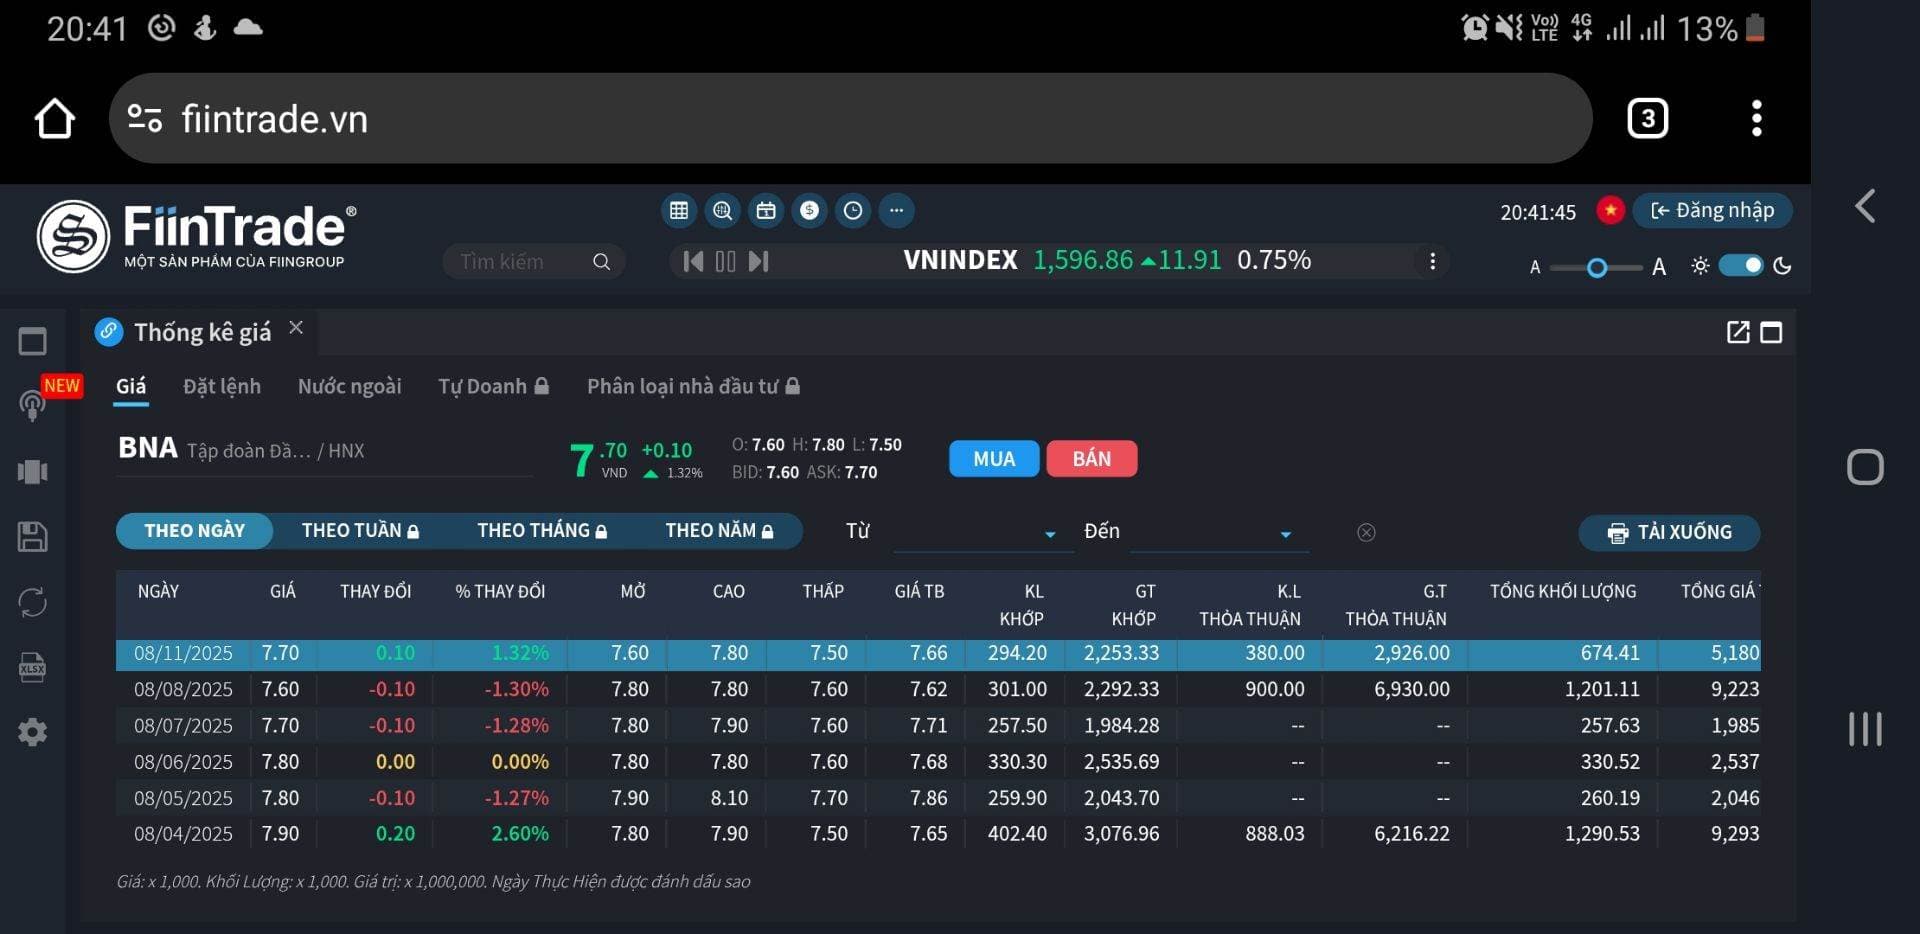The width and height of the screenshot is (1920, 934).
Task: Open the table grid icon in top toolbar
Action: [x=679, y=210]
